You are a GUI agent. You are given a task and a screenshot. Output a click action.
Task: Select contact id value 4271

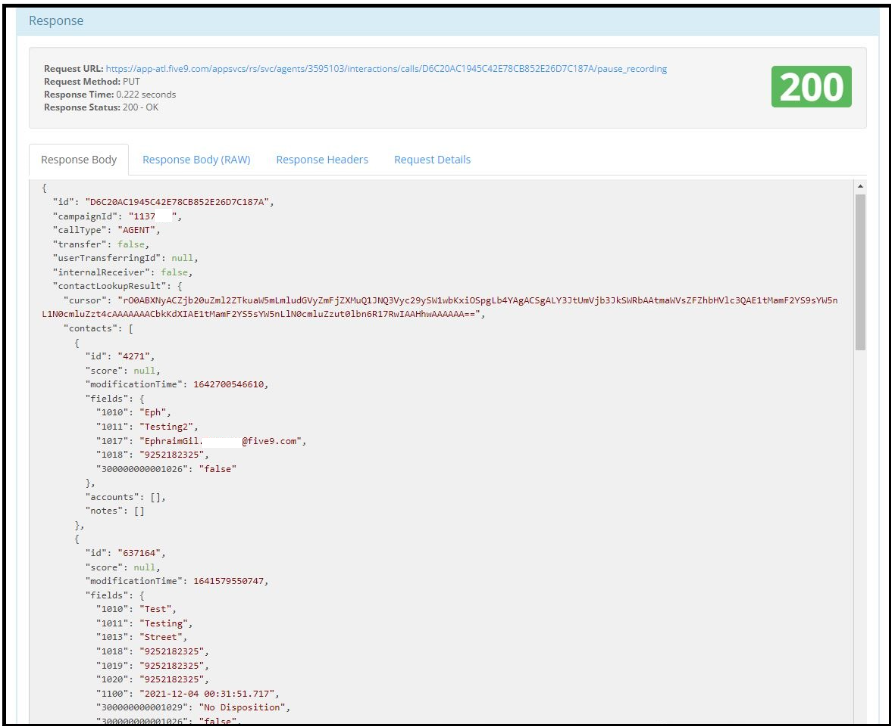tap(134, 357)
